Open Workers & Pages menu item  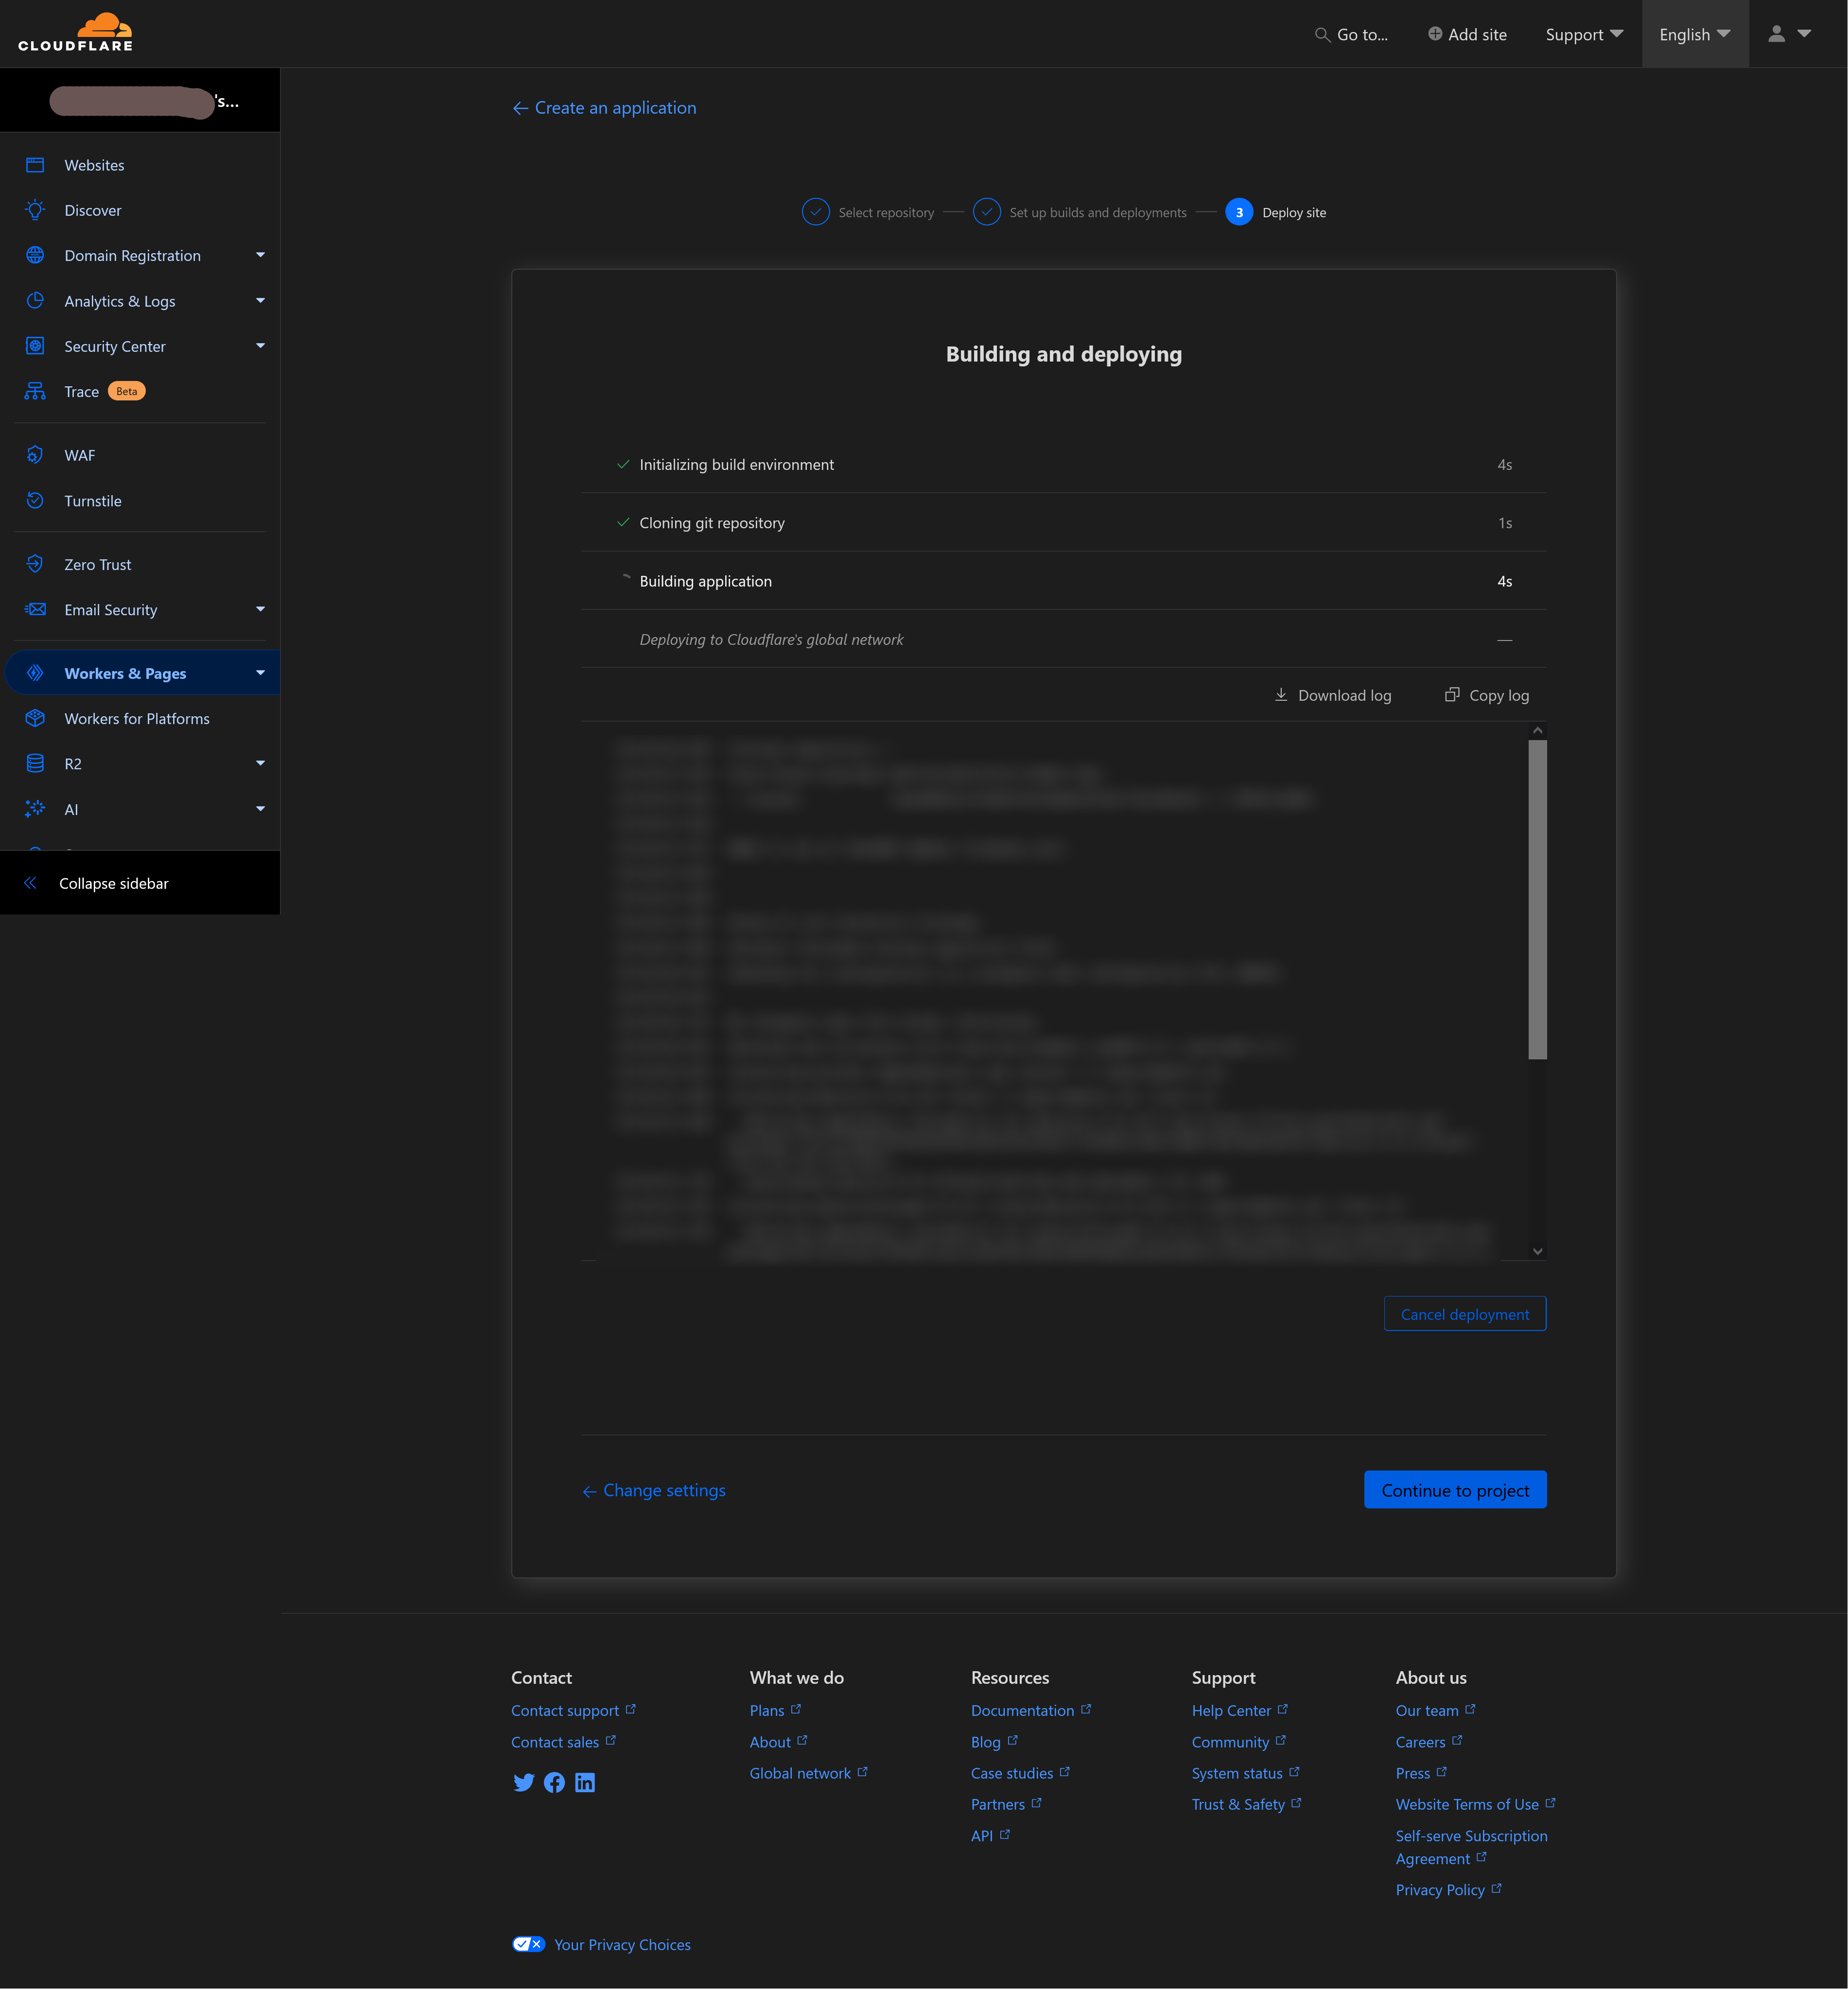click(x=125, y=673)
